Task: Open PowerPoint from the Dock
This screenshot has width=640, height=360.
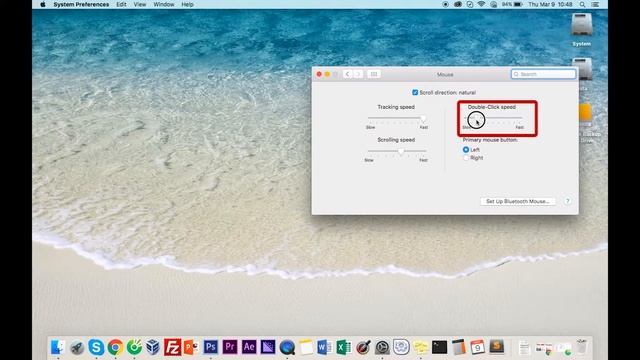Action: click(191, 347)
